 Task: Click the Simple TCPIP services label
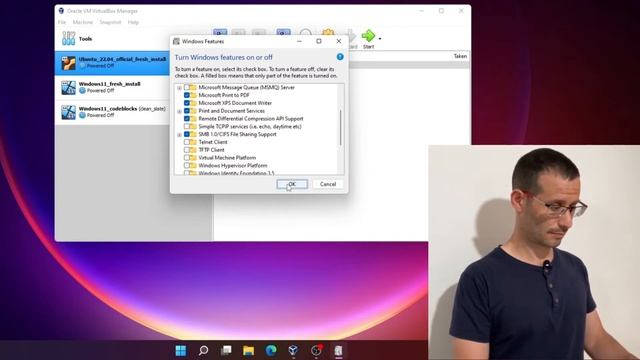250,127
